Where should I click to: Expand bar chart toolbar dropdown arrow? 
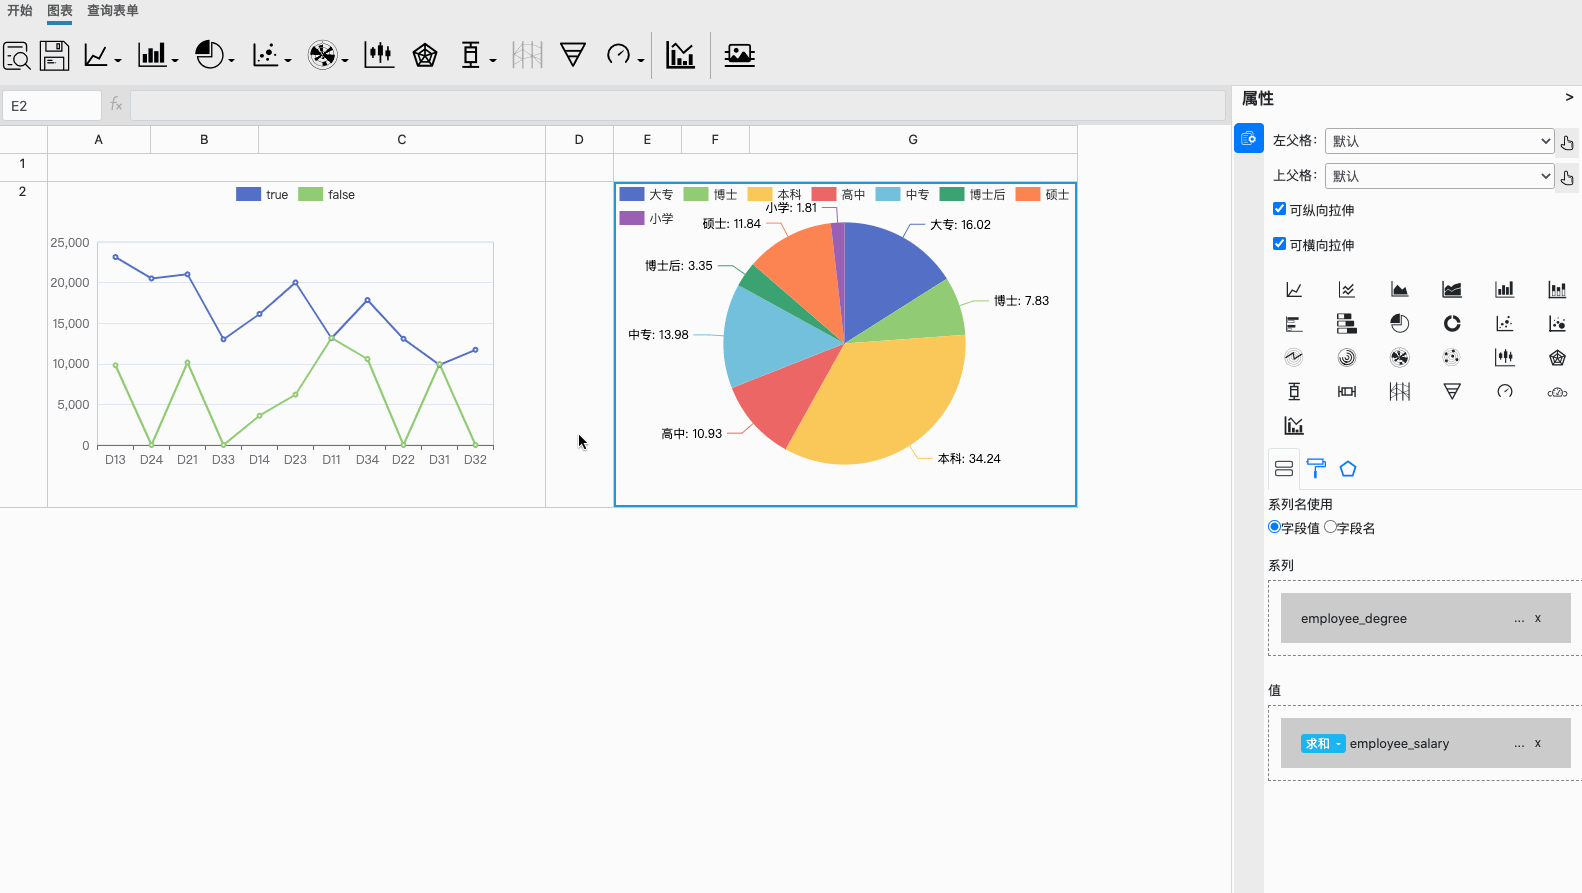tap(175, 60)
